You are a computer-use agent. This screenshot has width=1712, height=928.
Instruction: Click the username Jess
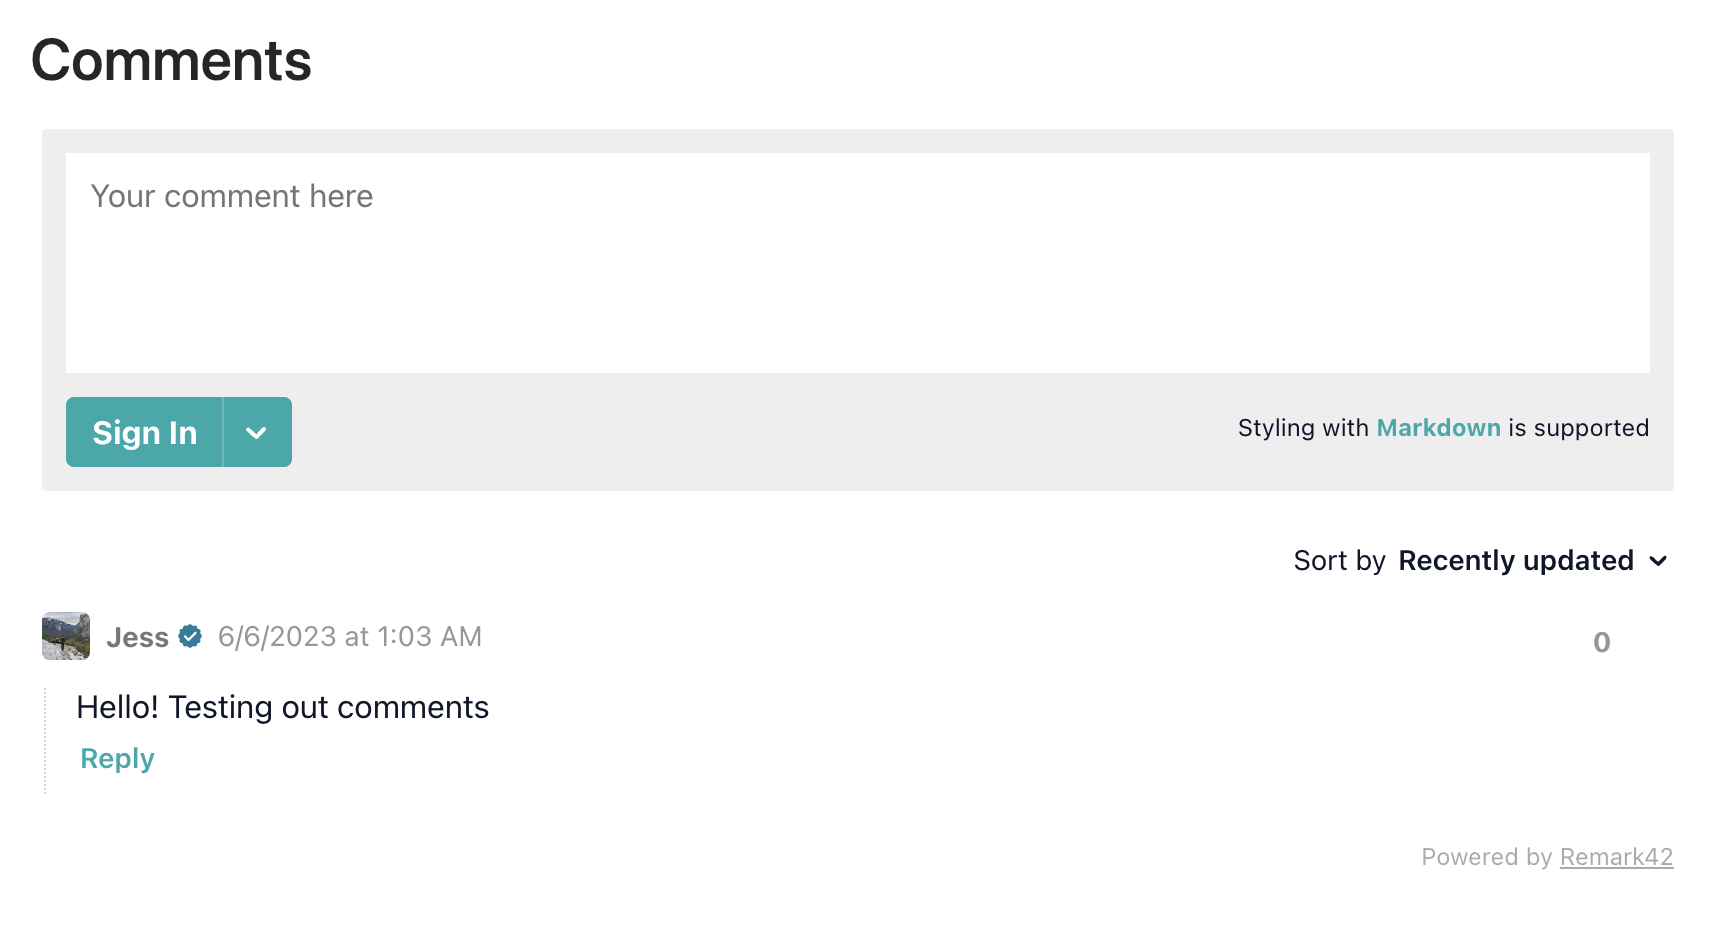137,637
